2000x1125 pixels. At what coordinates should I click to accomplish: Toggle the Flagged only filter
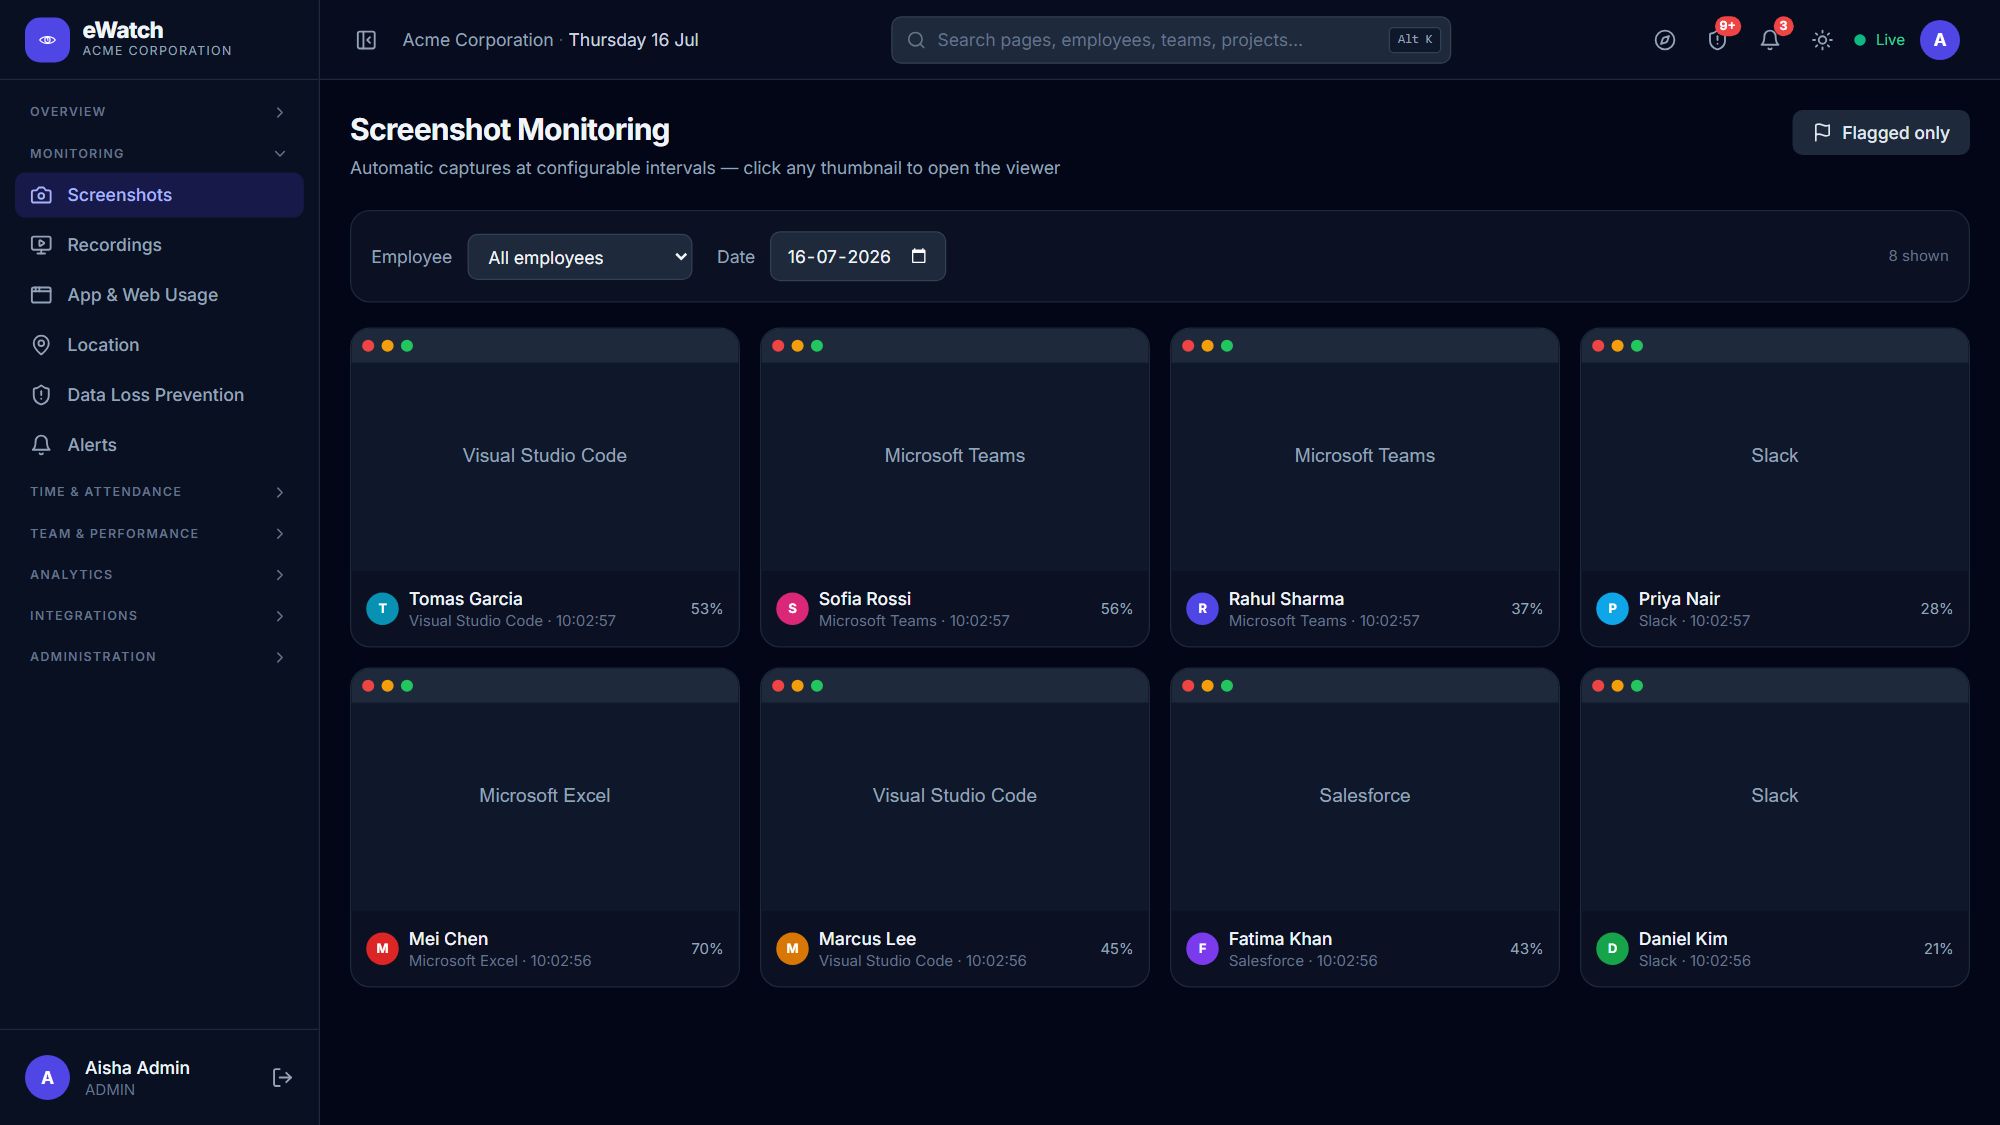pyautogui.click(x=1880, y=133)
